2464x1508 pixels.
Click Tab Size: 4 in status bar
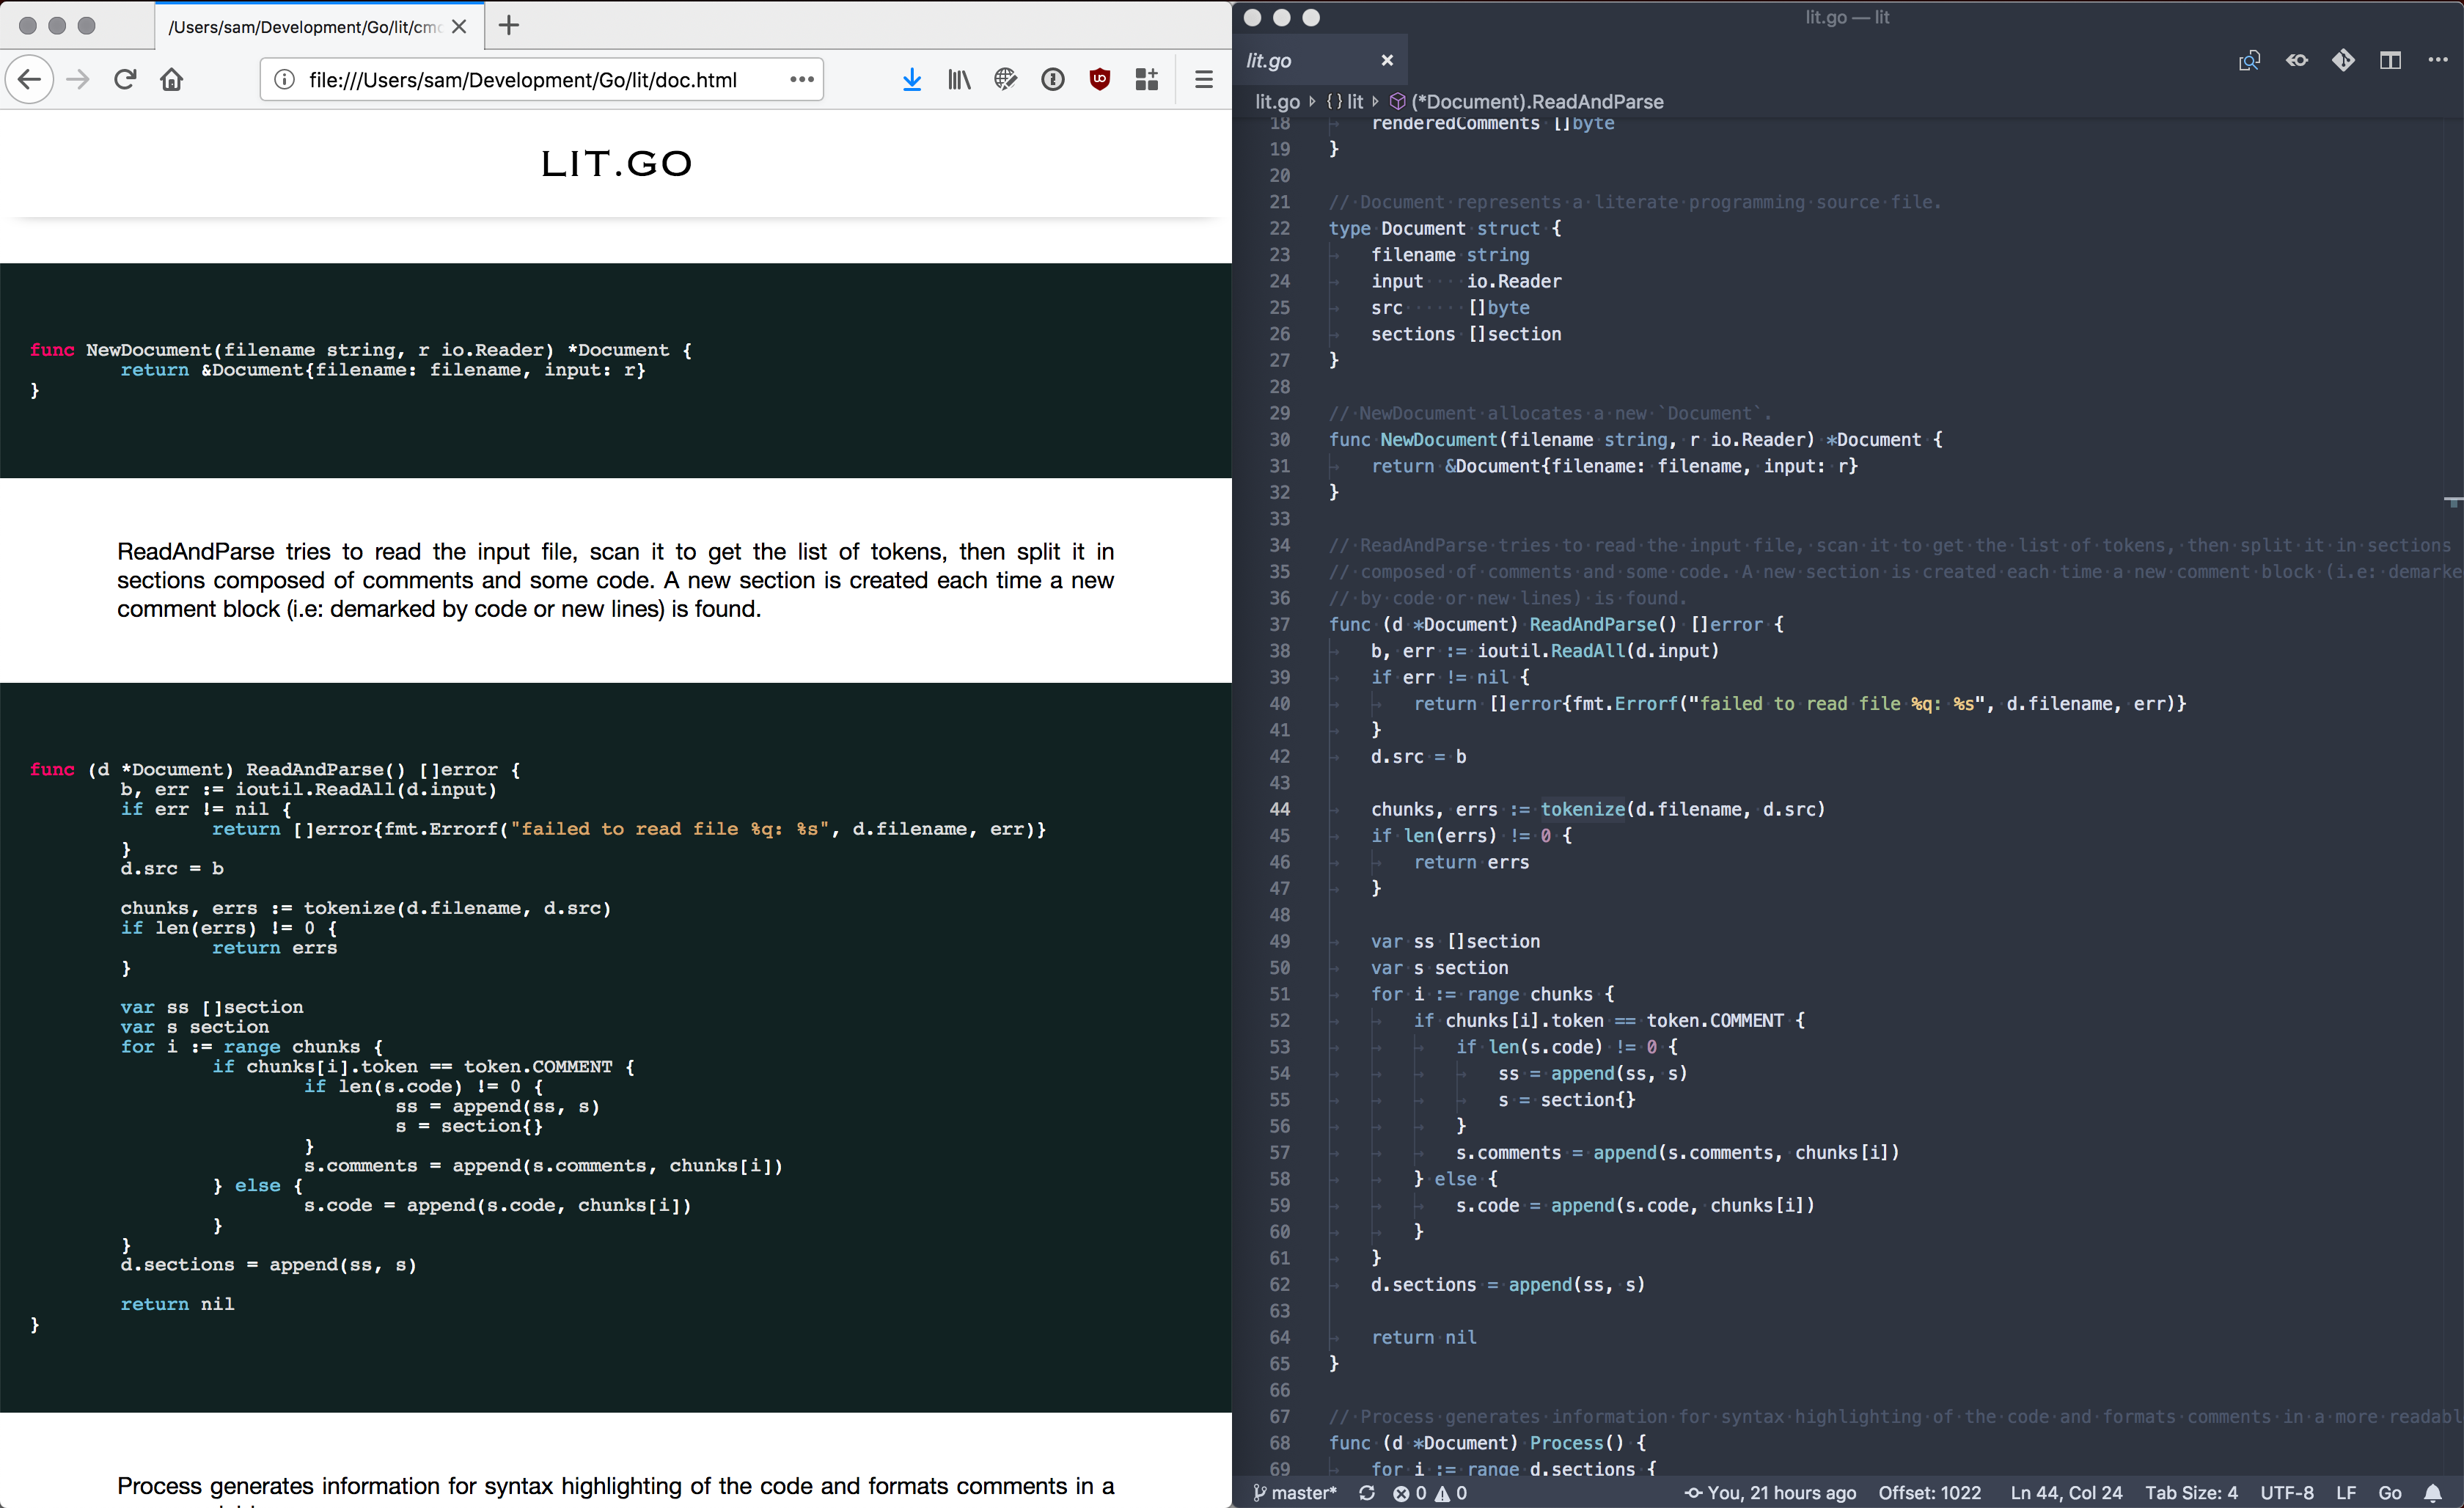tap(2190, 1493)
